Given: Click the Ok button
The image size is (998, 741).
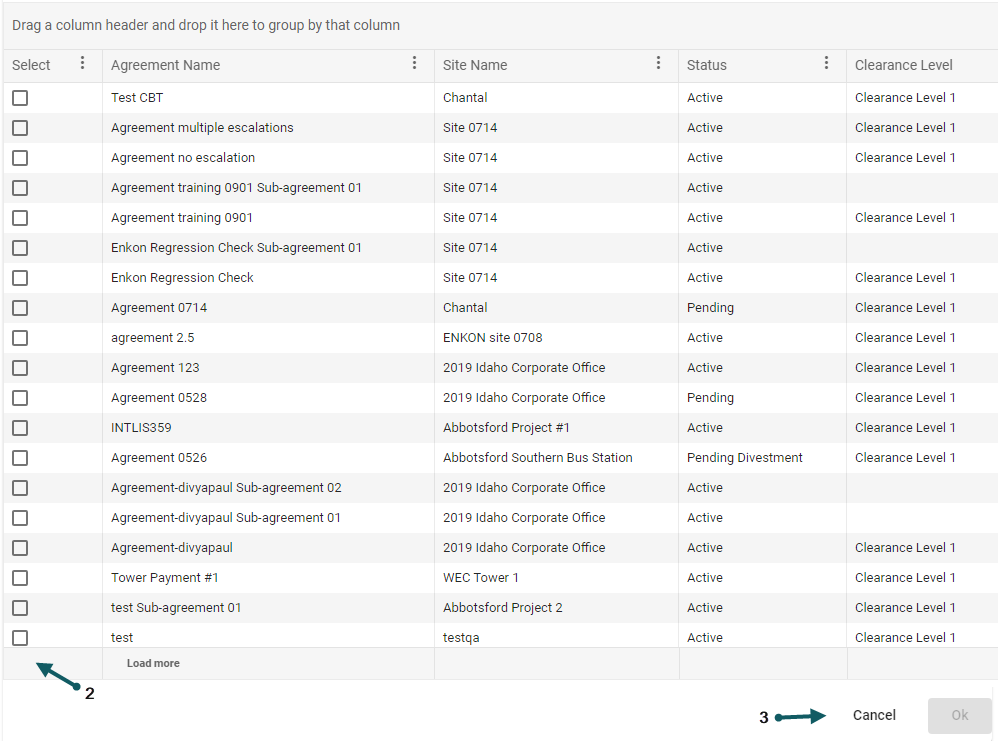Looking at the screenshot, I should [959, 715].
